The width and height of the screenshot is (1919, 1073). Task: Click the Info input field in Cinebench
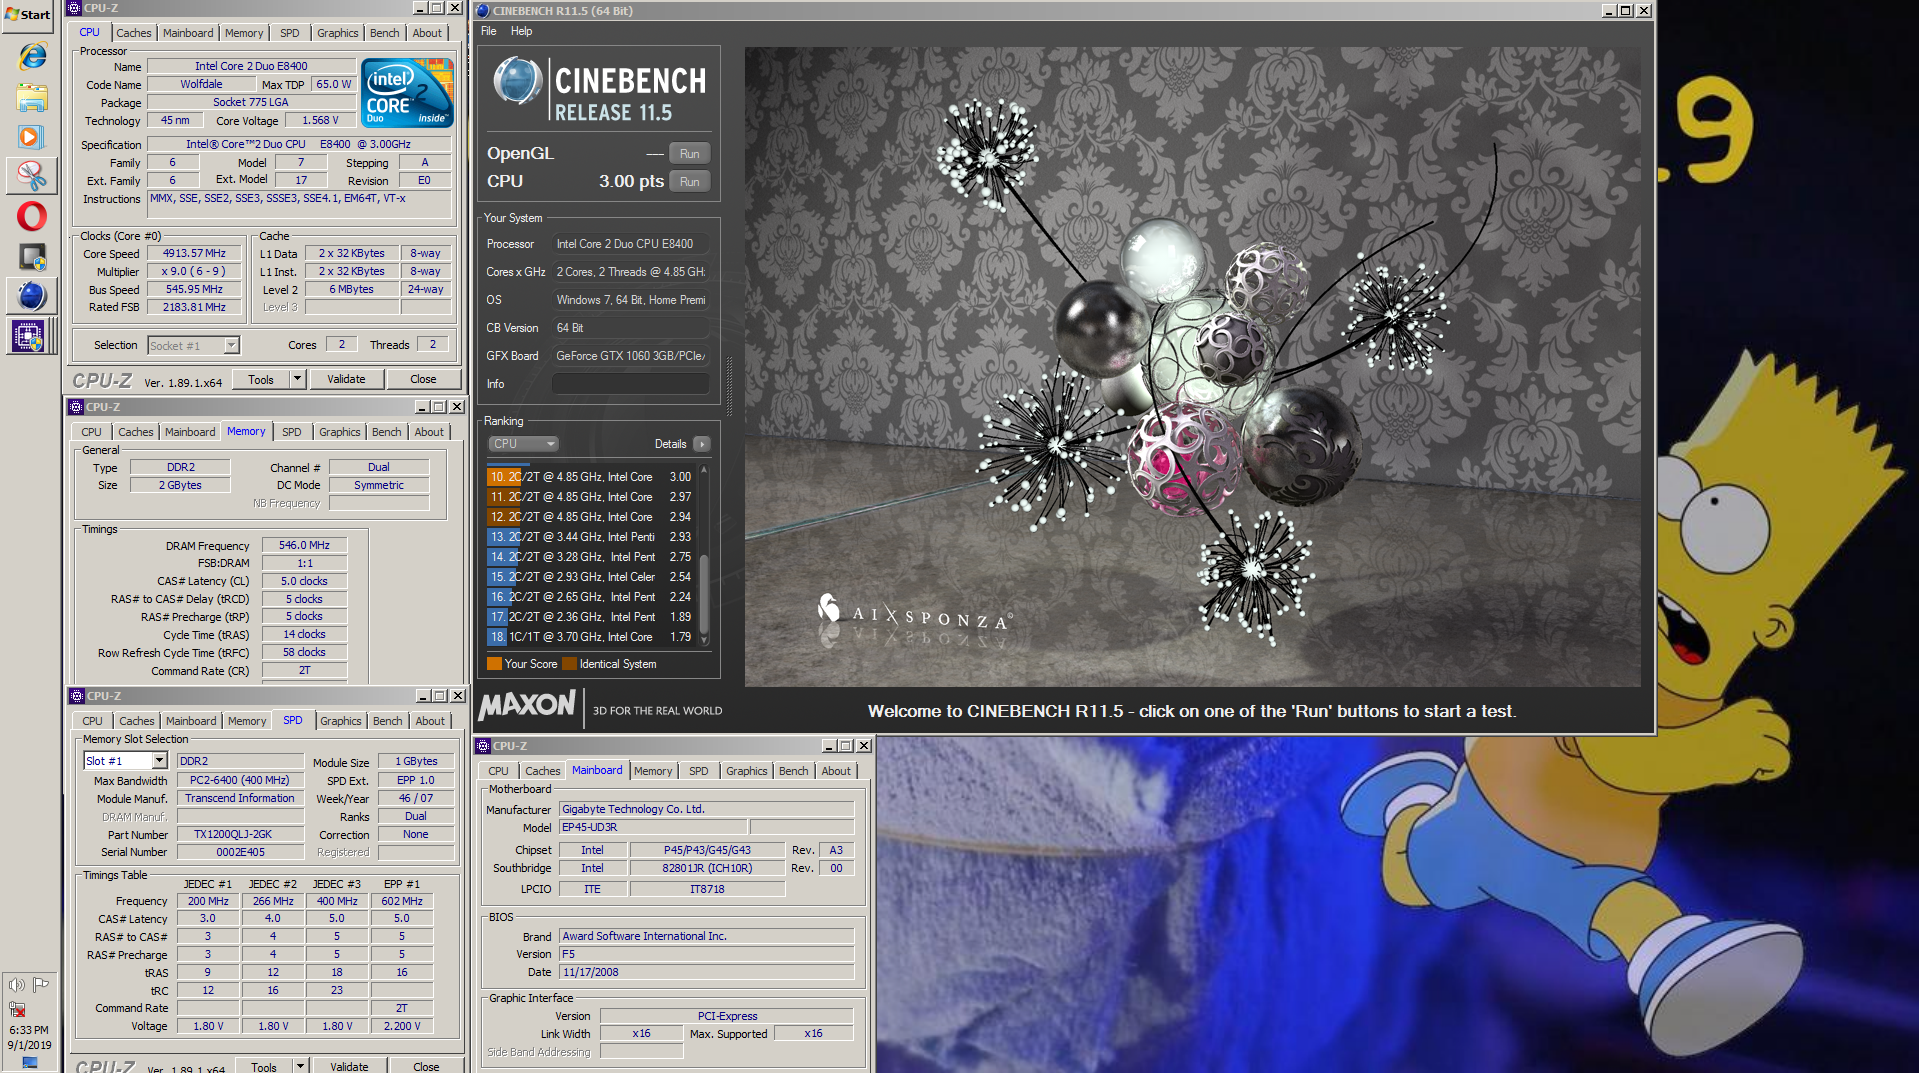[x=631, y=384]
